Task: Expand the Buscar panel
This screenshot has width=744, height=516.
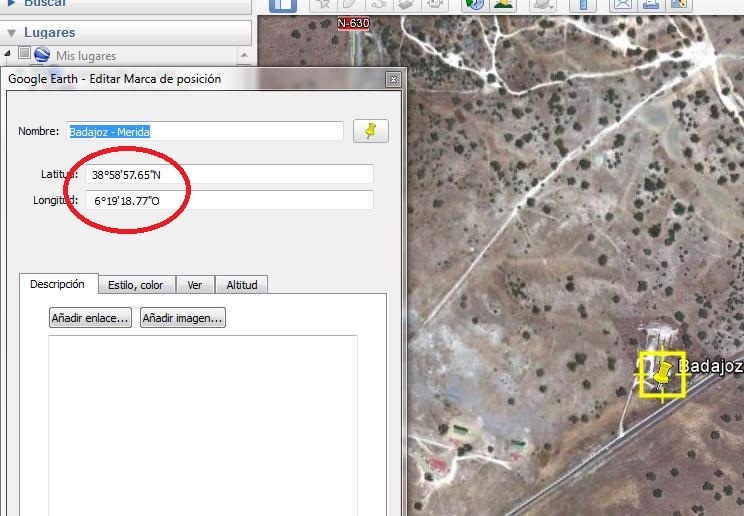Action: [x=12, y=4]
